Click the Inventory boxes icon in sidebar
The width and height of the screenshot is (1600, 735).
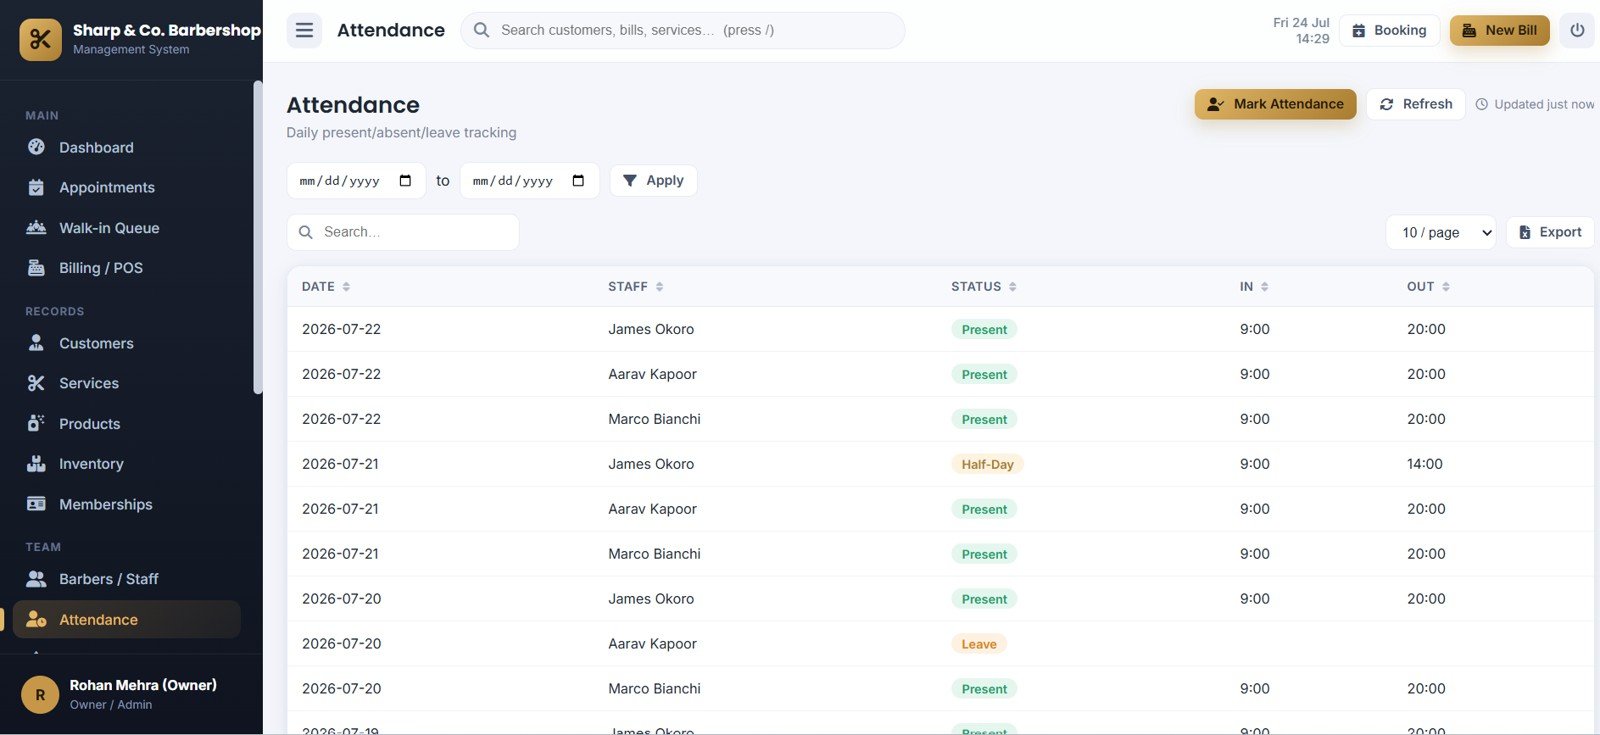coord(36,464)
